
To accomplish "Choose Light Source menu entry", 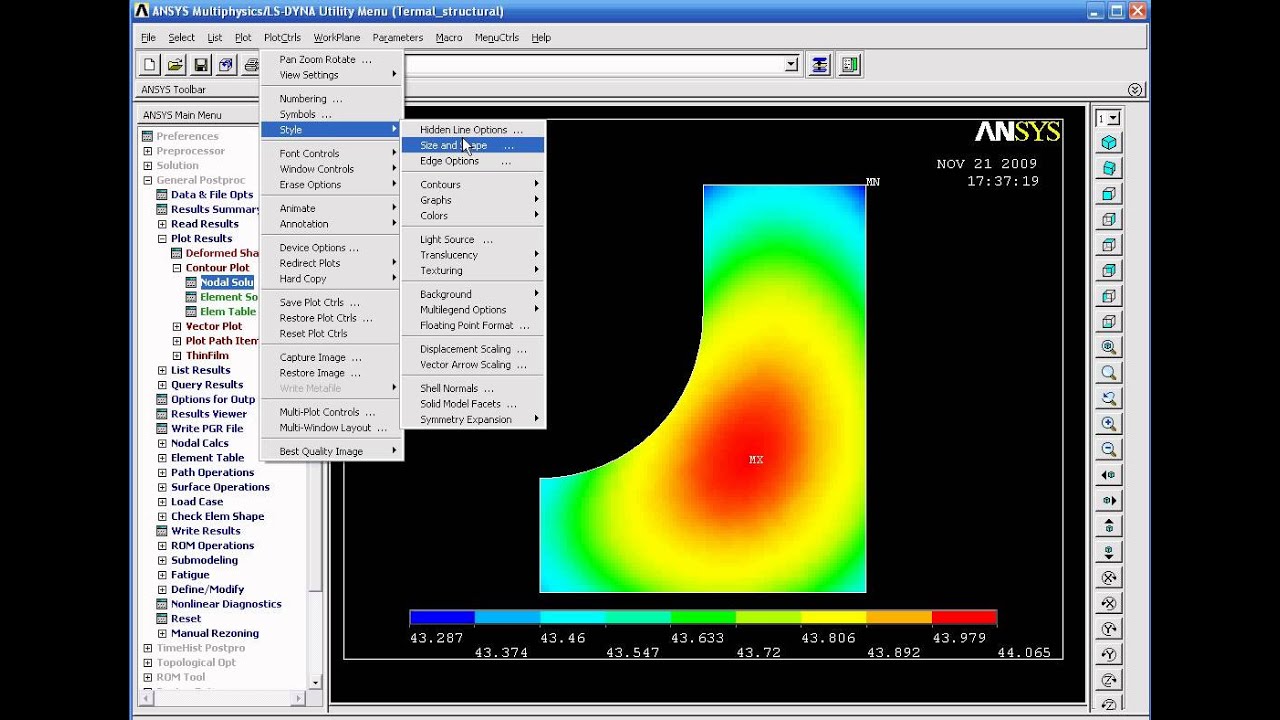I will (x=473, y=240).
